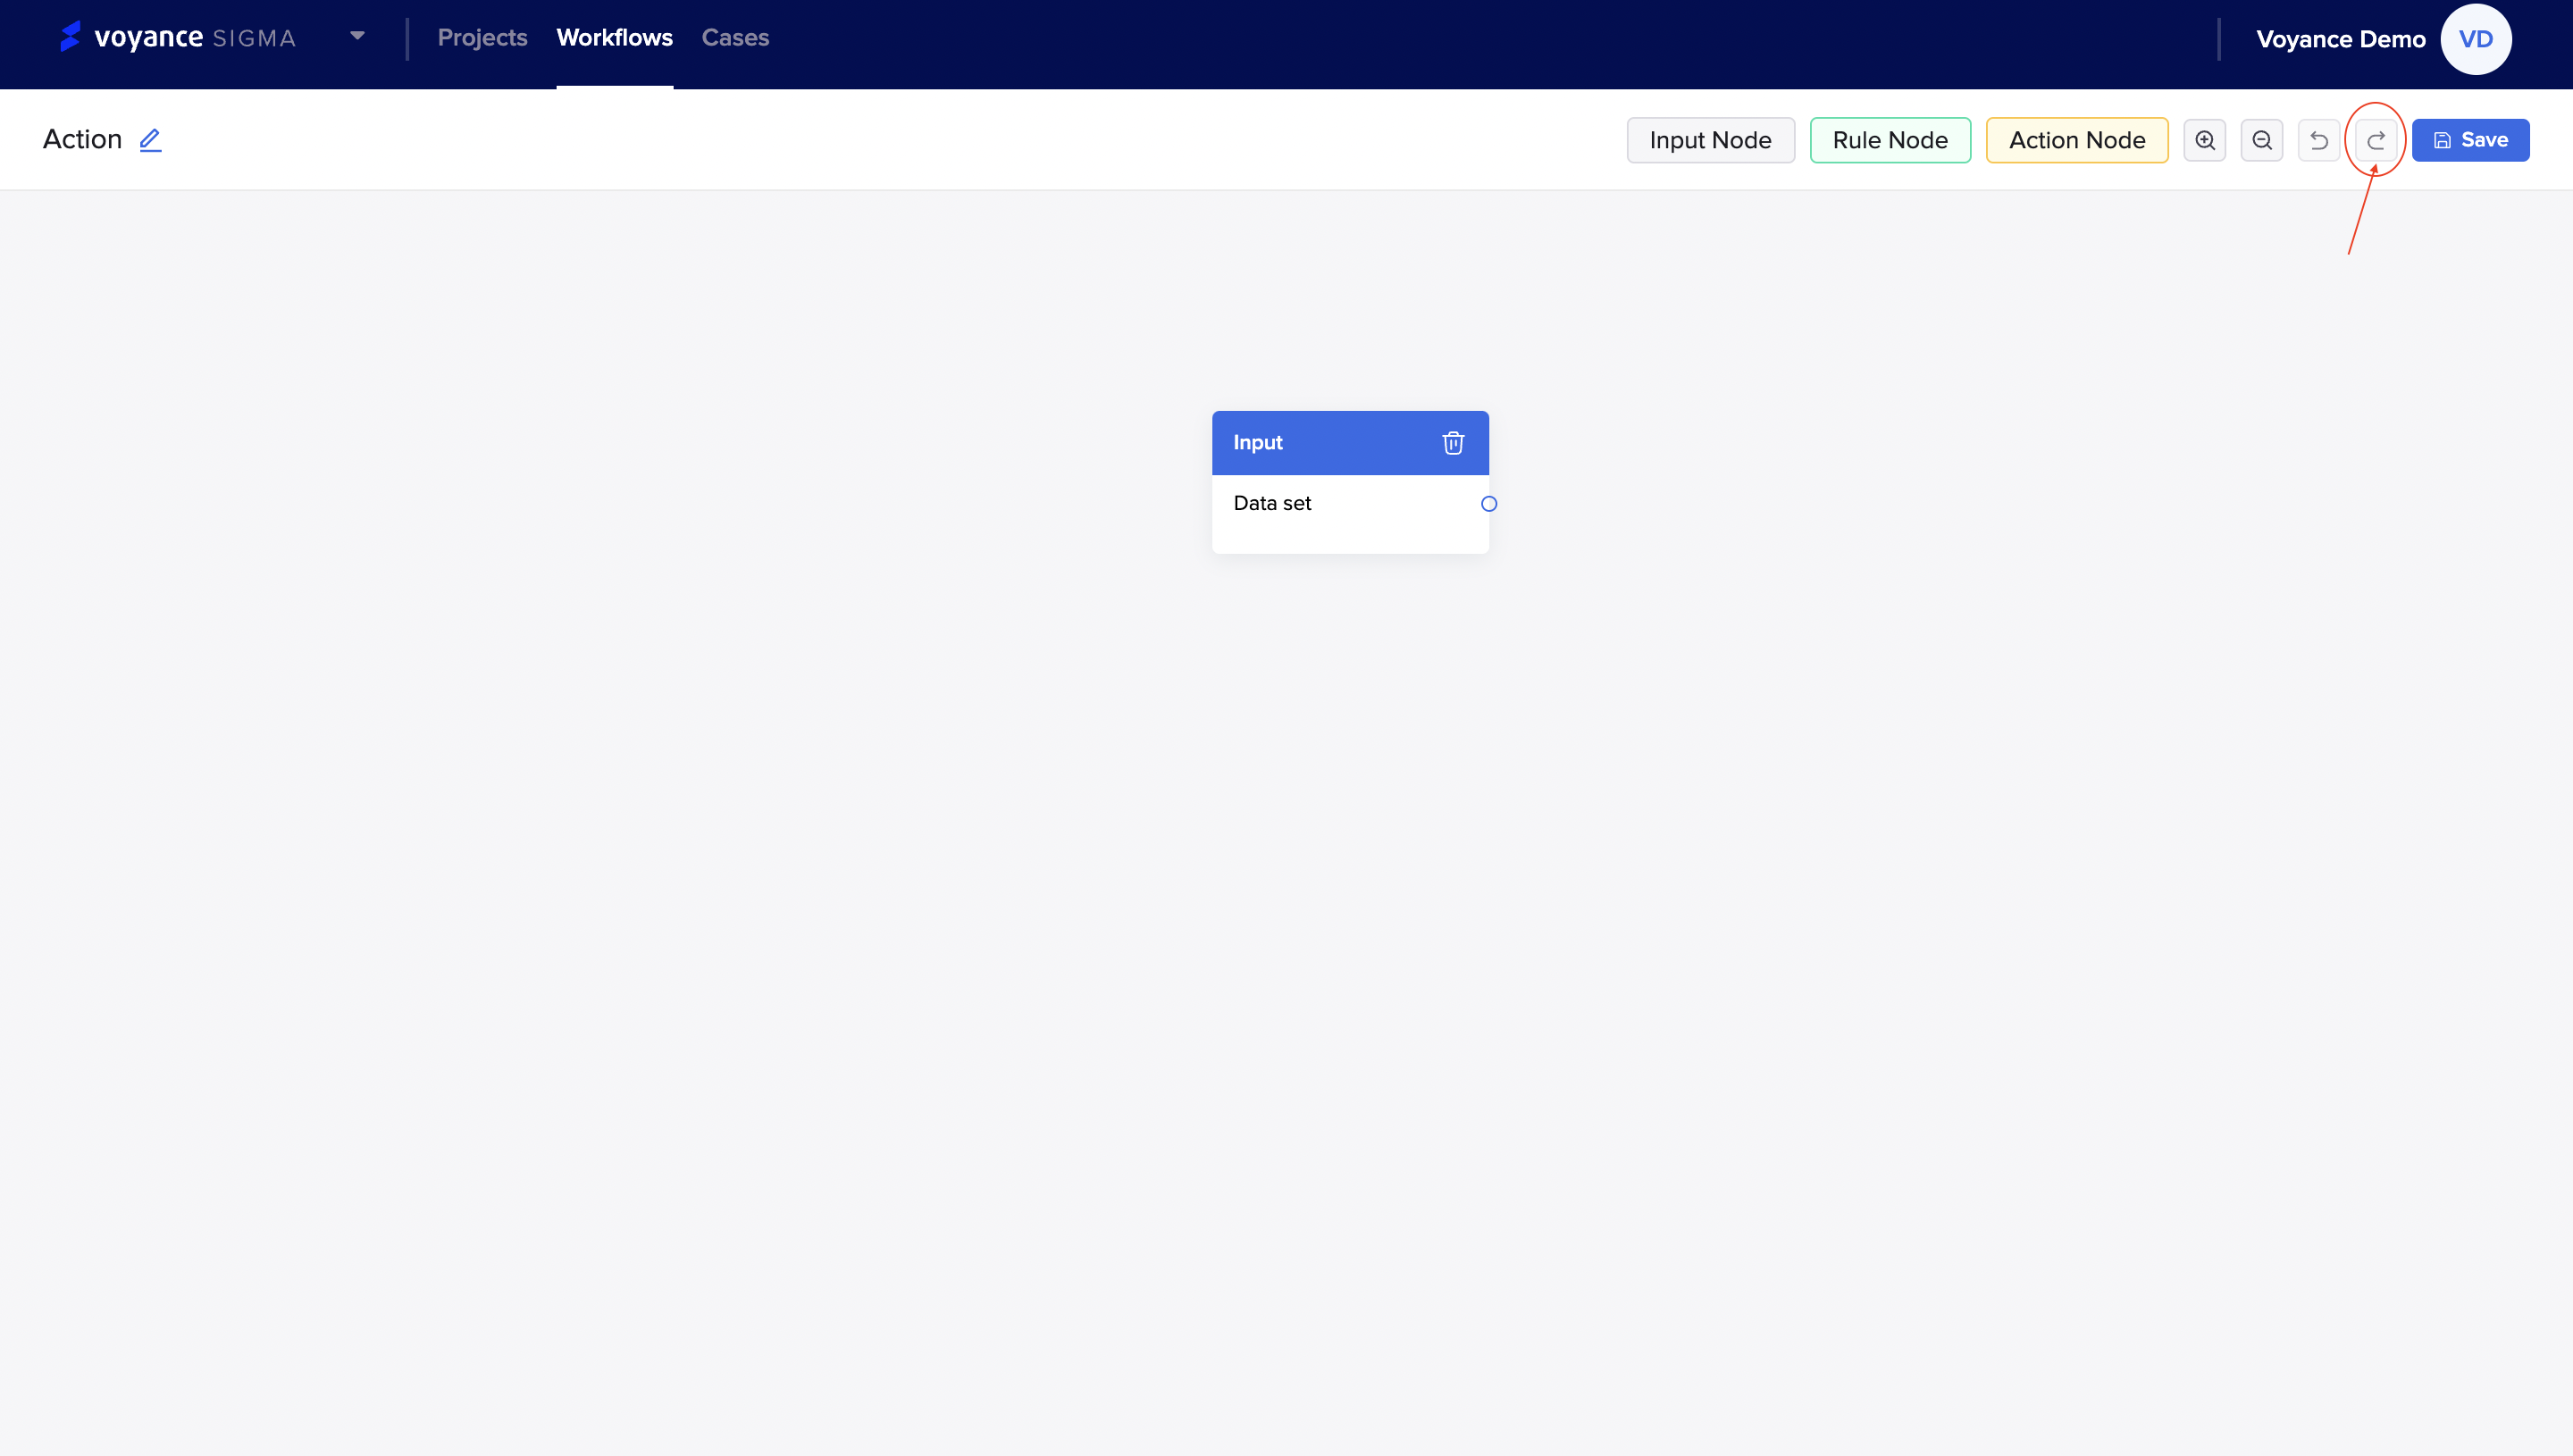The height and width of the screenshot is (1456, 2573).
Task: Save the workflow
Action: coord(2470,140)
